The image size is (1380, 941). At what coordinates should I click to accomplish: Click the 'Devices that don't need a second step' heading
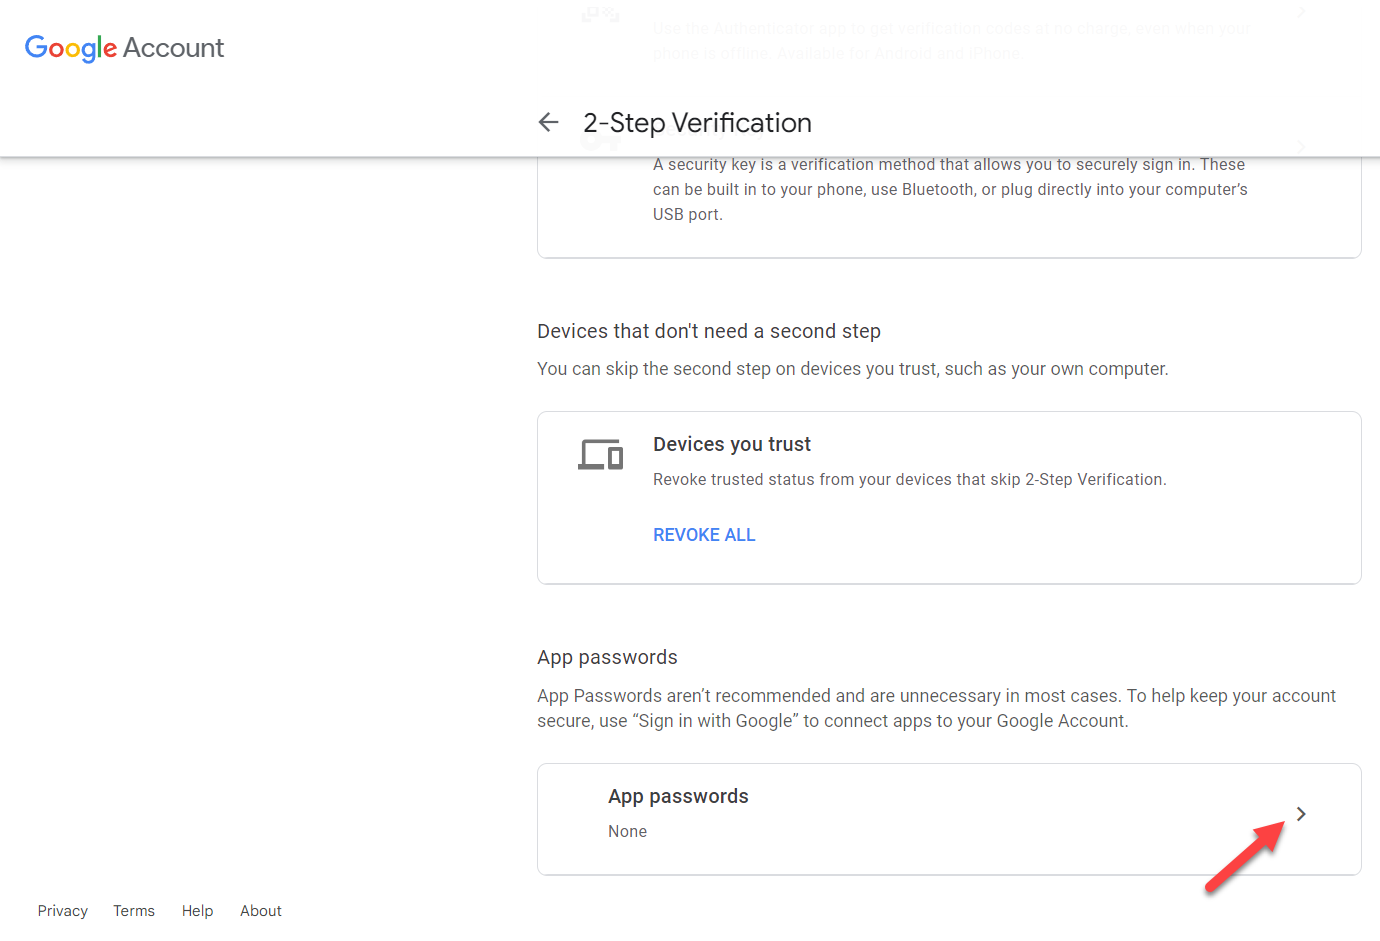pyautogui.click(x=708, y=331)
